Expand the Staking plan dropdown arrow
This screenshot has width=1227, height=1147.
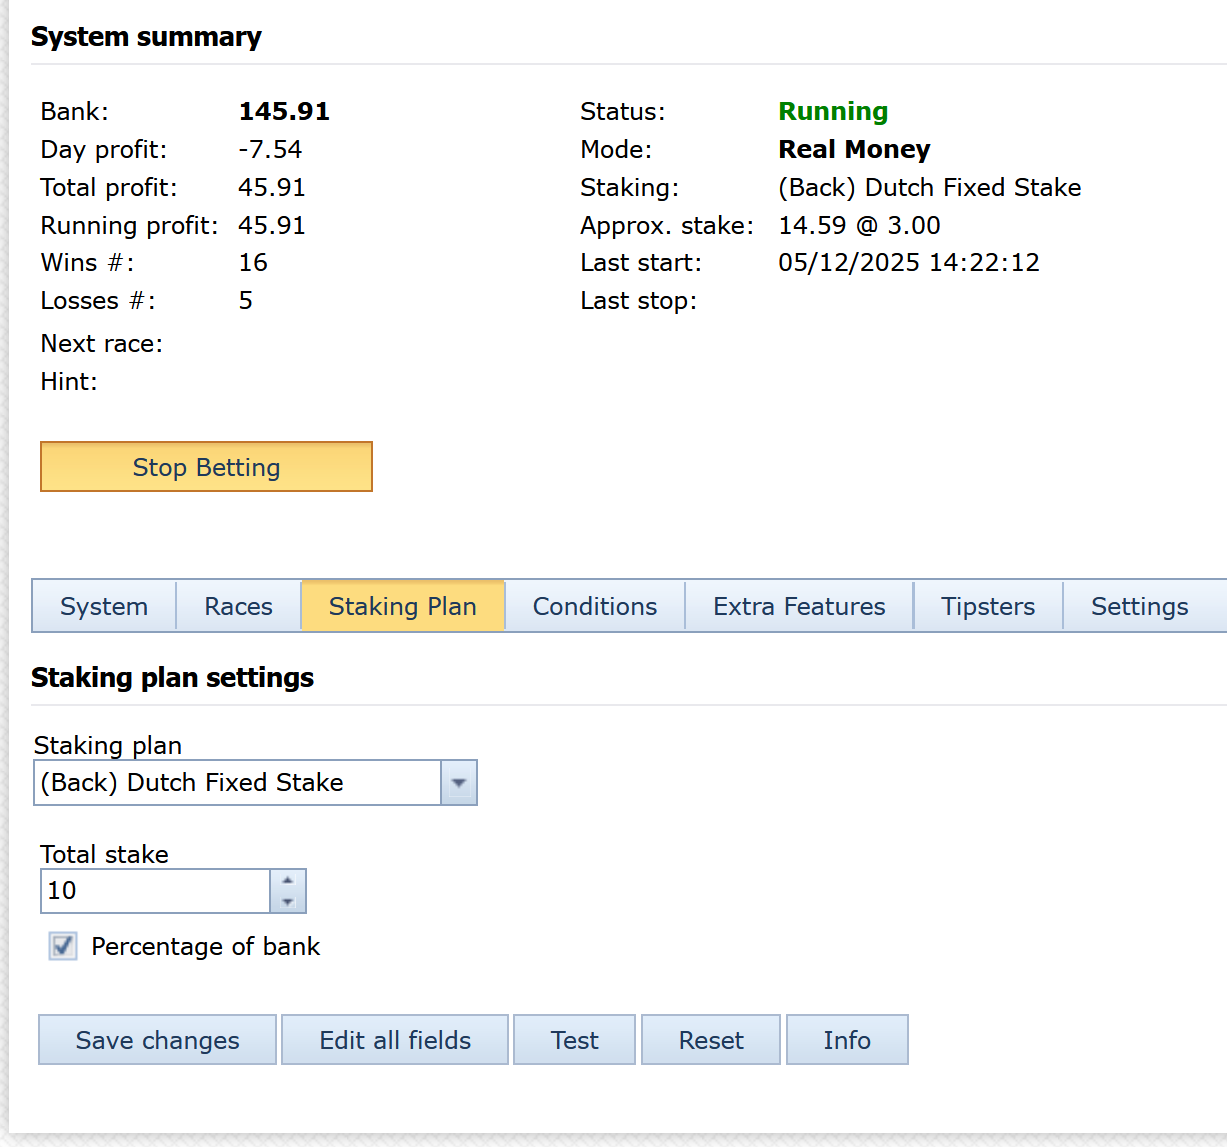459,783
